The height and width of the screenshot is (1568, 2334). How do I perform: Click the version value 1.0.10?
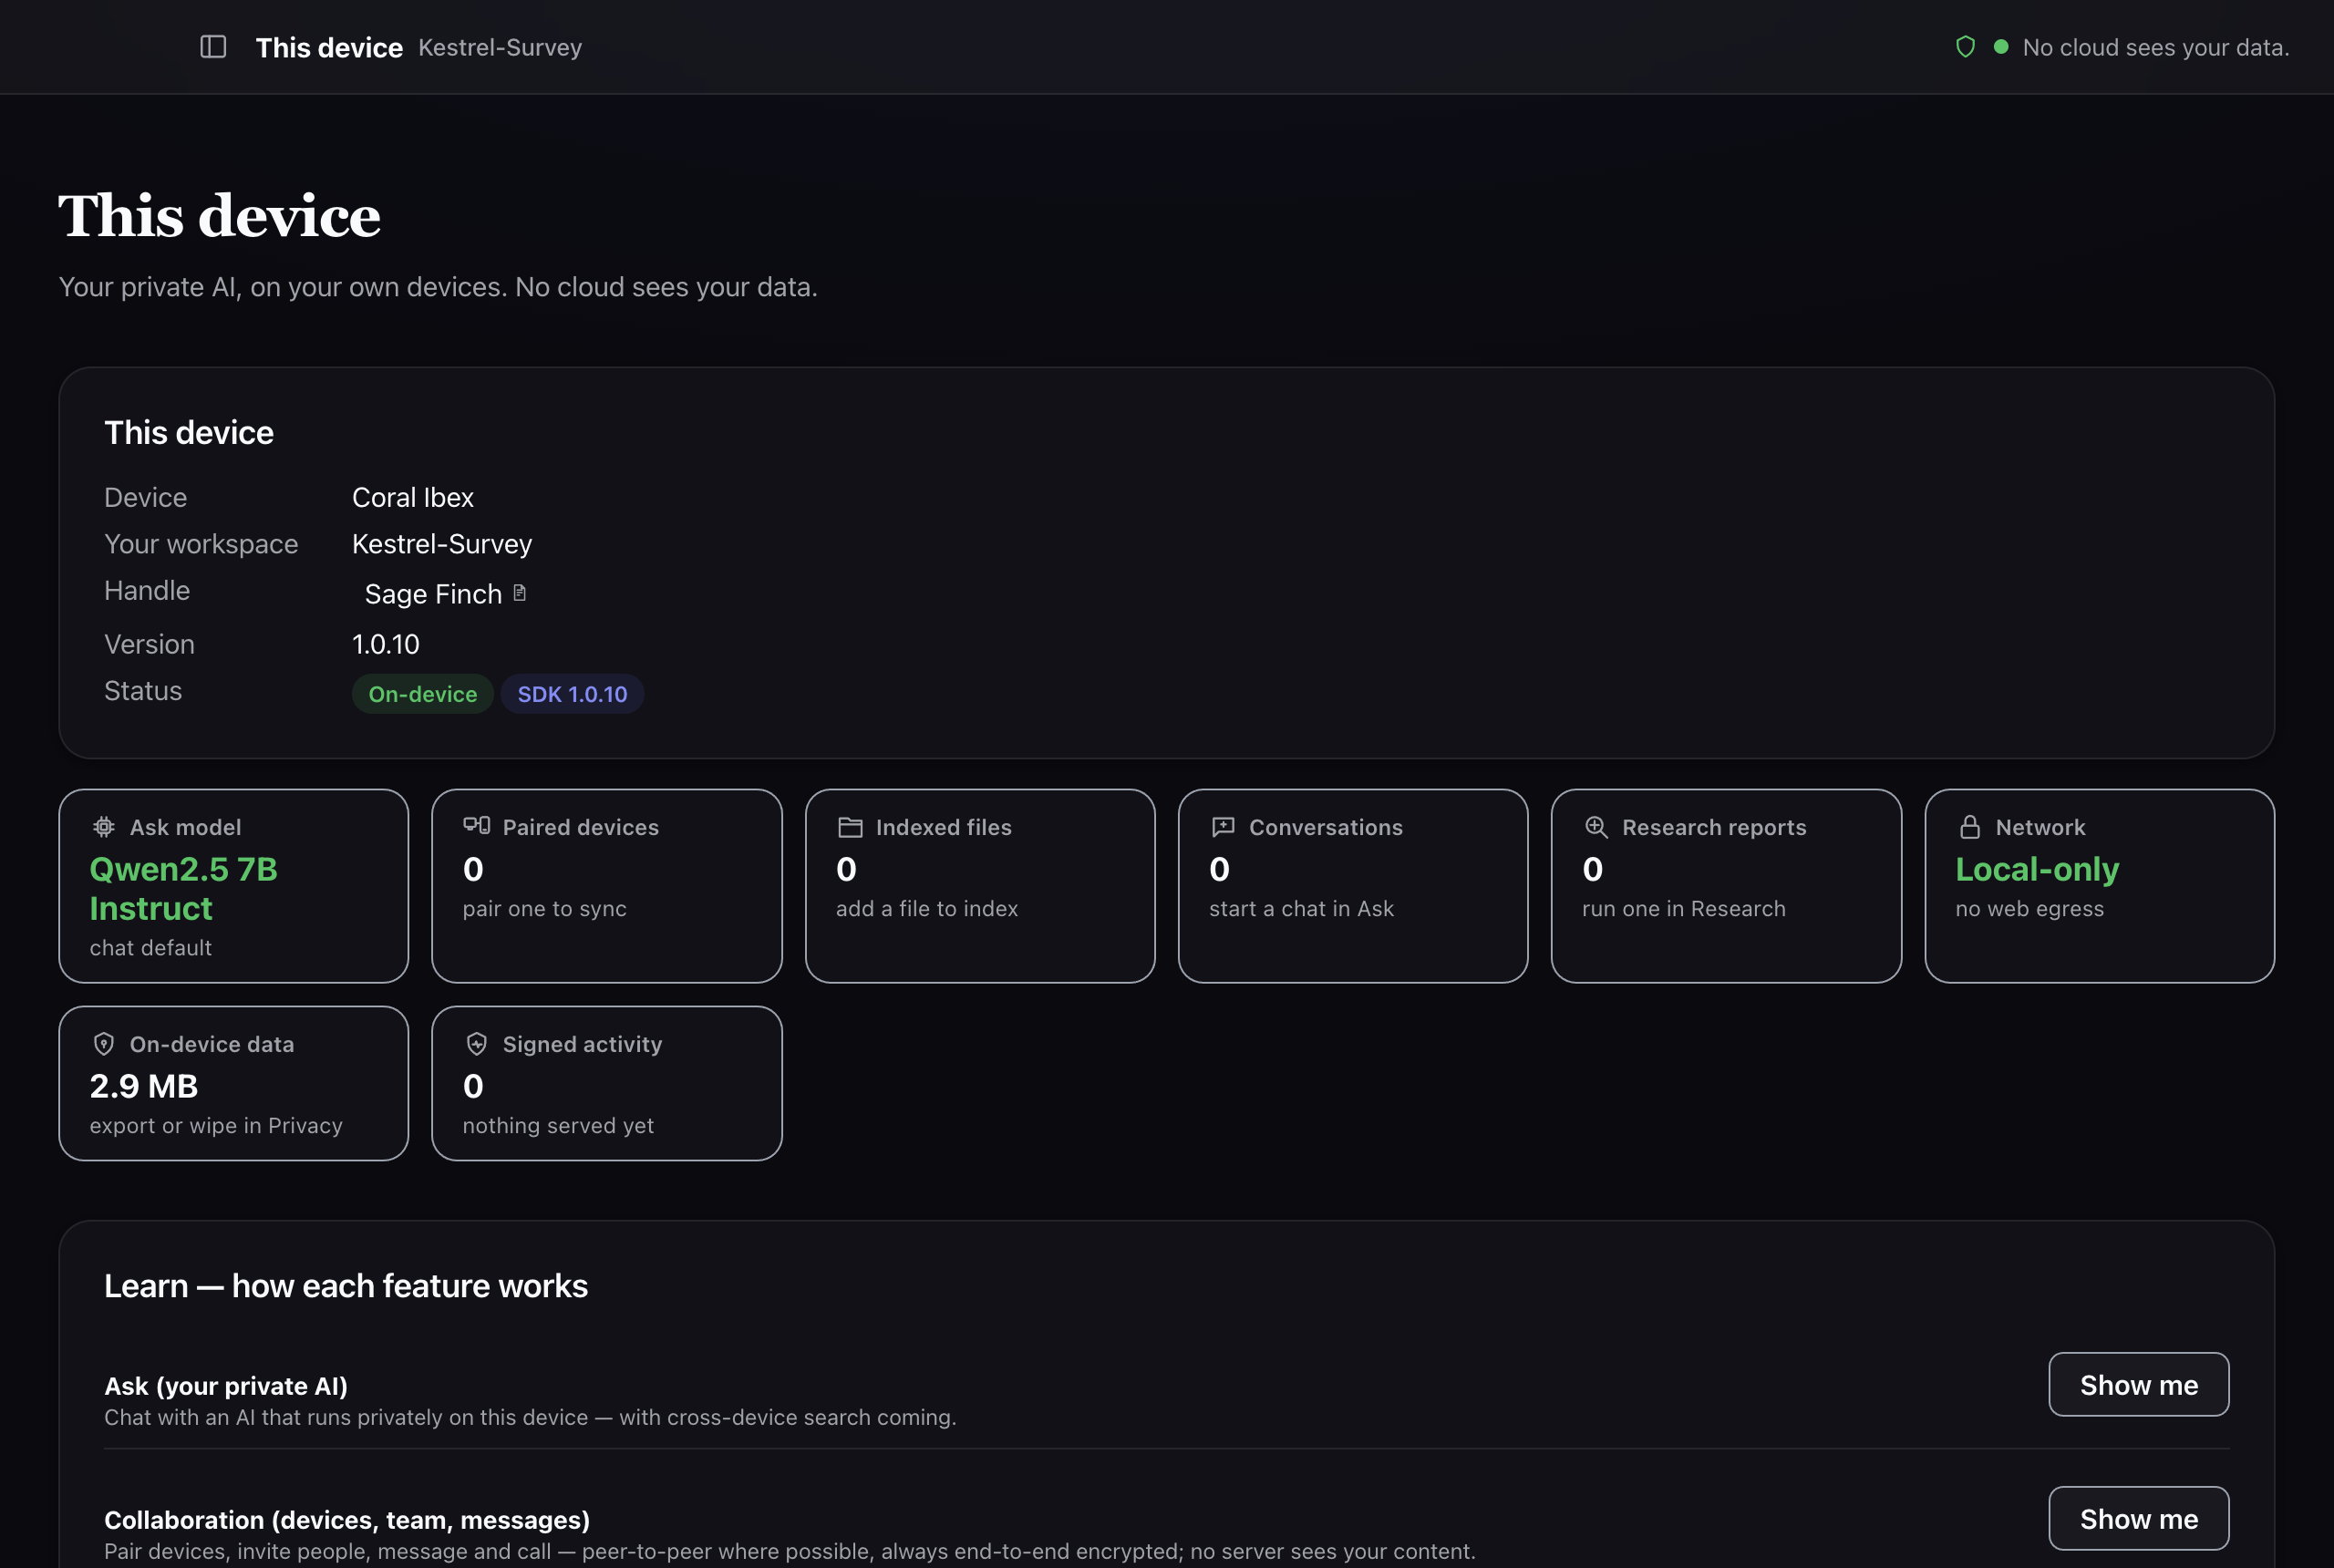click(386, 644)
